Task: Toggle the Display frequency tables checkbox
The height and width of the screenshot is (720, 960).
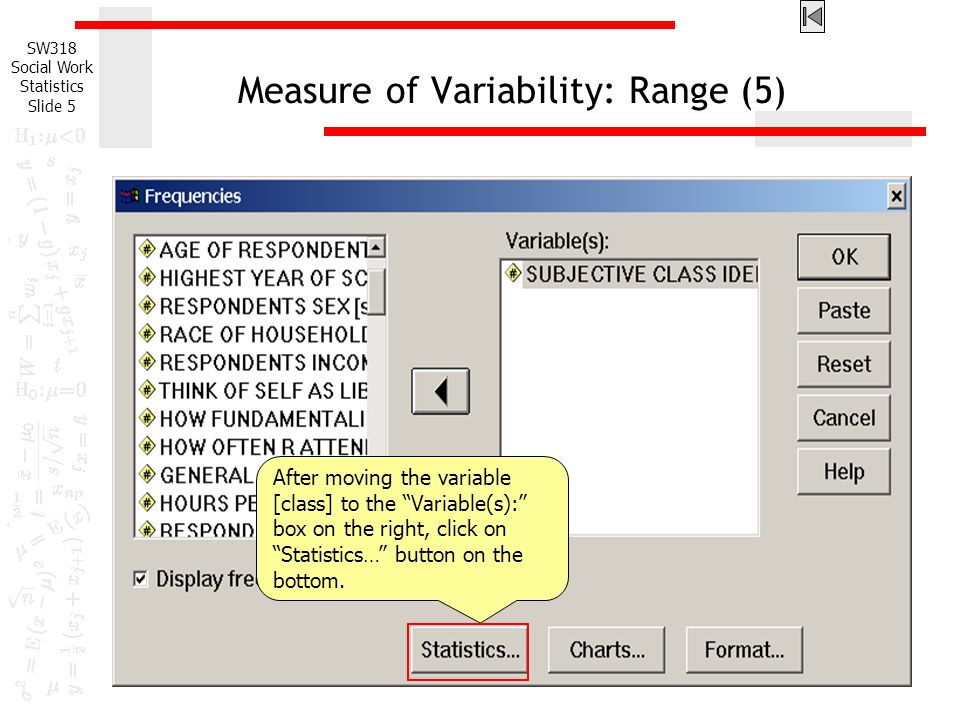Action: (140, 579)
